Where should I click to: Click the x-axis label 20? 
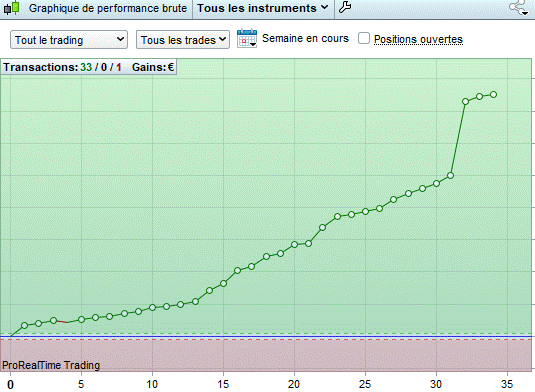tap(294, 384)
